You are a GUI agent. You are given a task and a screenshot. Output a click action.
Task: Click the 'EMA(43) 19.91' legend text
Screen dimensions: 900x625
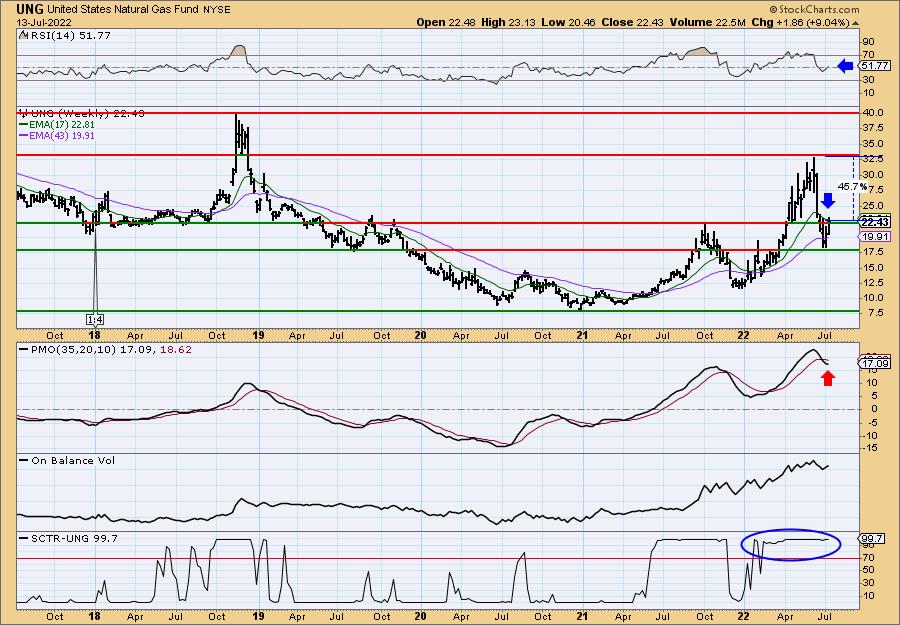click(62, 136)
